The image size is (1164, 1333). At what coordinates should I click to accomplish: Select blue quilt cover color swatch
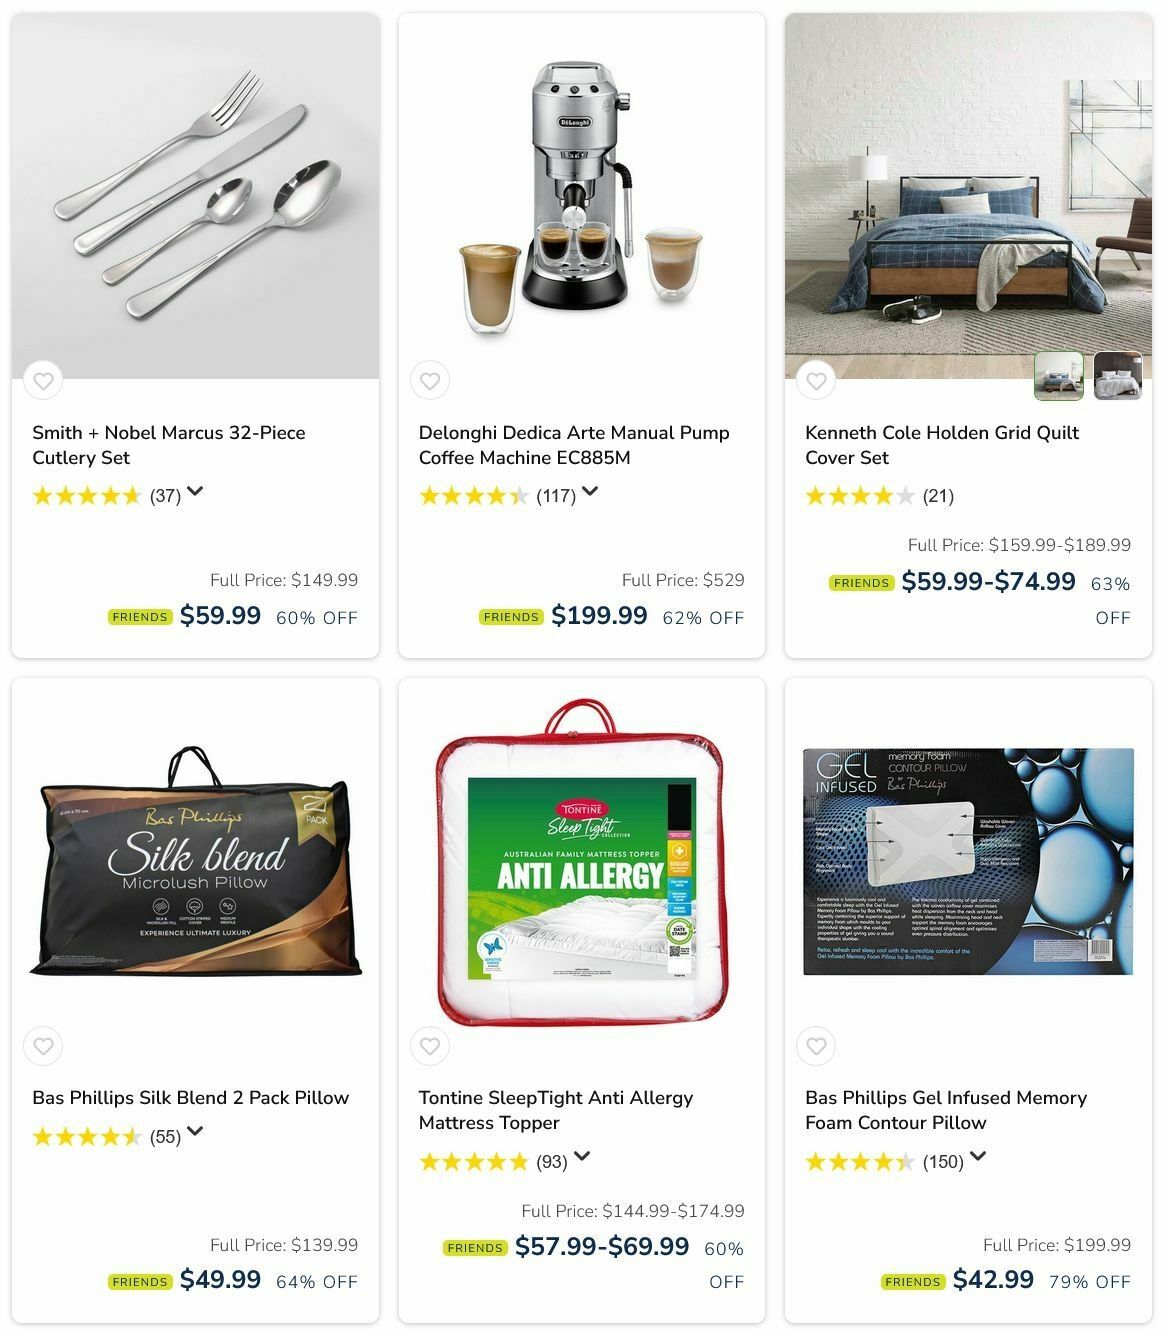[x=1058, y=376]
